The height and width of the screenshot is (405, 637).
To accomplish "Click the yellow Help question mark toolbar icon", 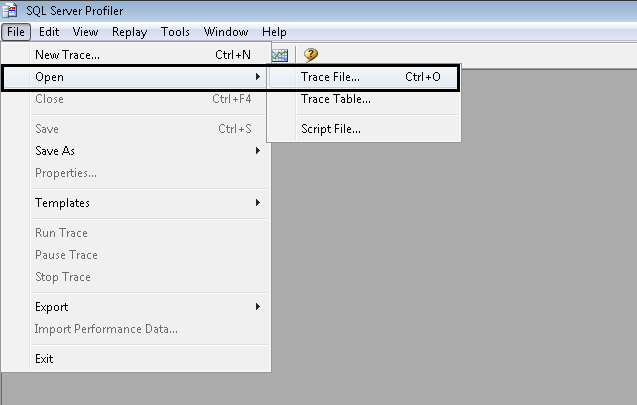I will (311, 54).
